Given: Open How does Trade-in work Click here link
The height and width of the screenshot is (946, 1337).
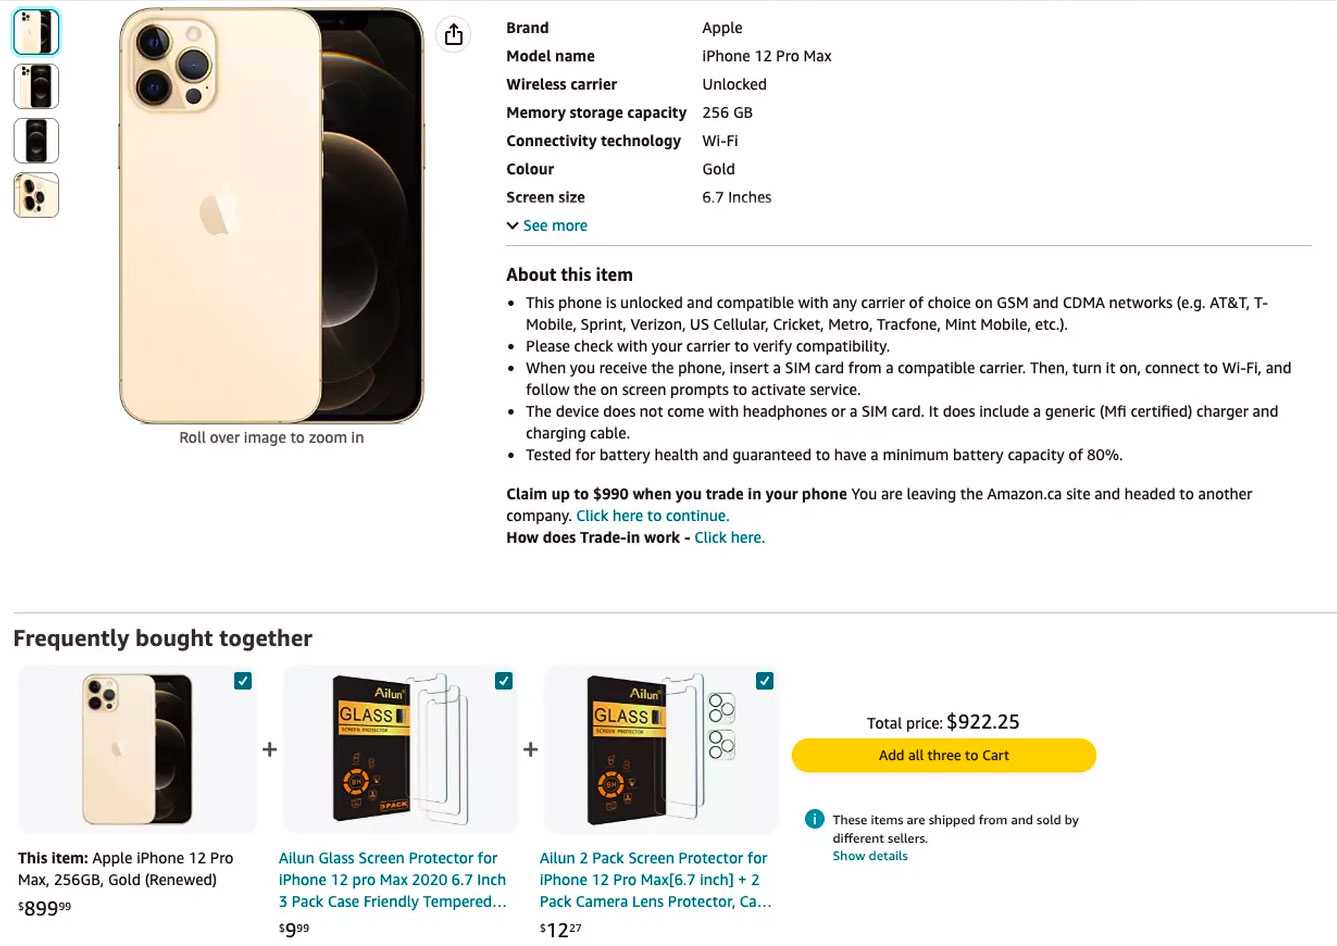Looking at the screenshot, I should pyautogui.click(x=729, y=538).
